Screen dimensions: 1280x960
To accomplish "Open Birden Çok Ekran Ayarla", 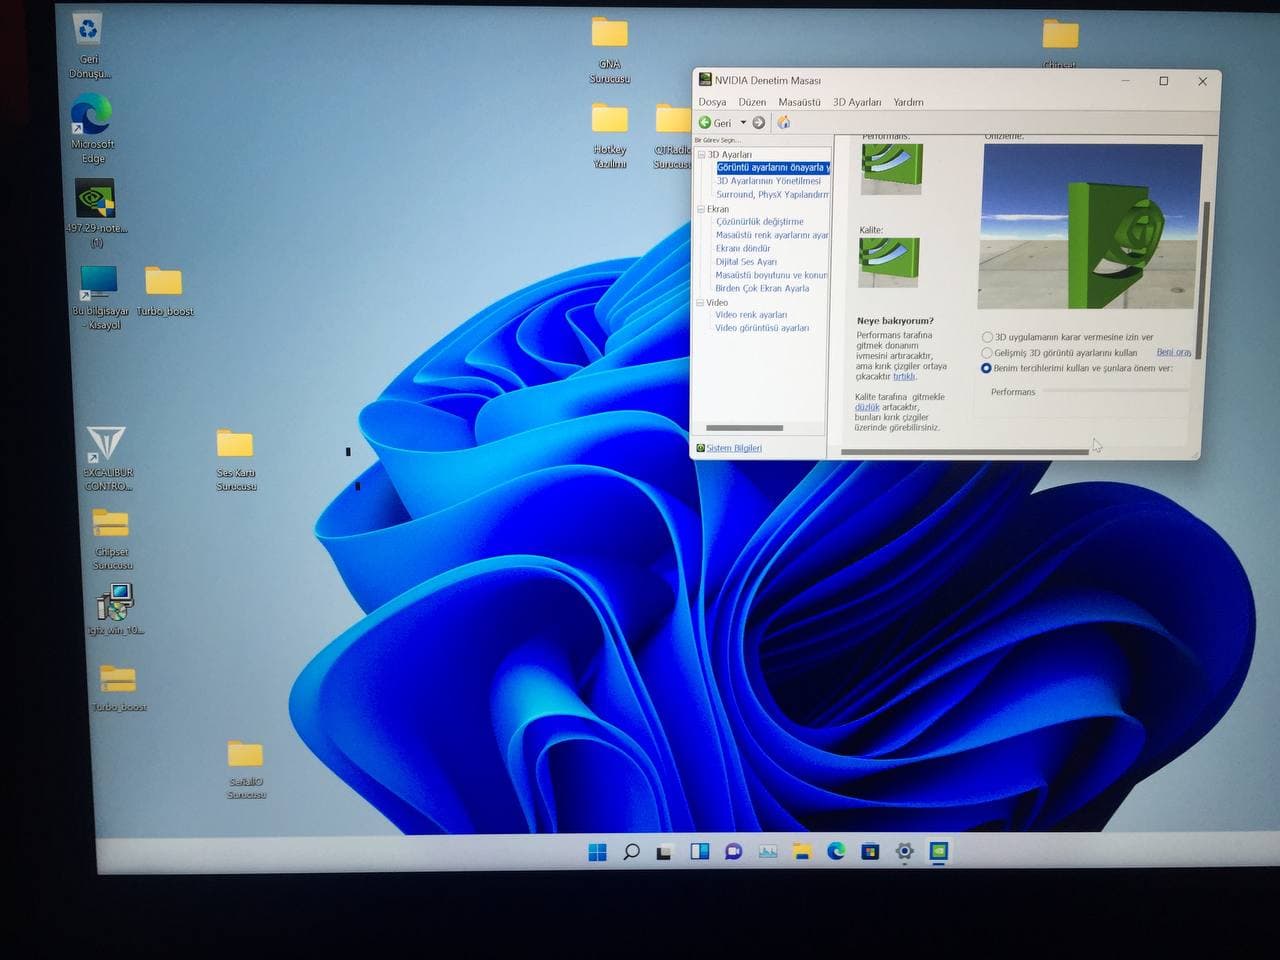I will (x=762, y=288).
